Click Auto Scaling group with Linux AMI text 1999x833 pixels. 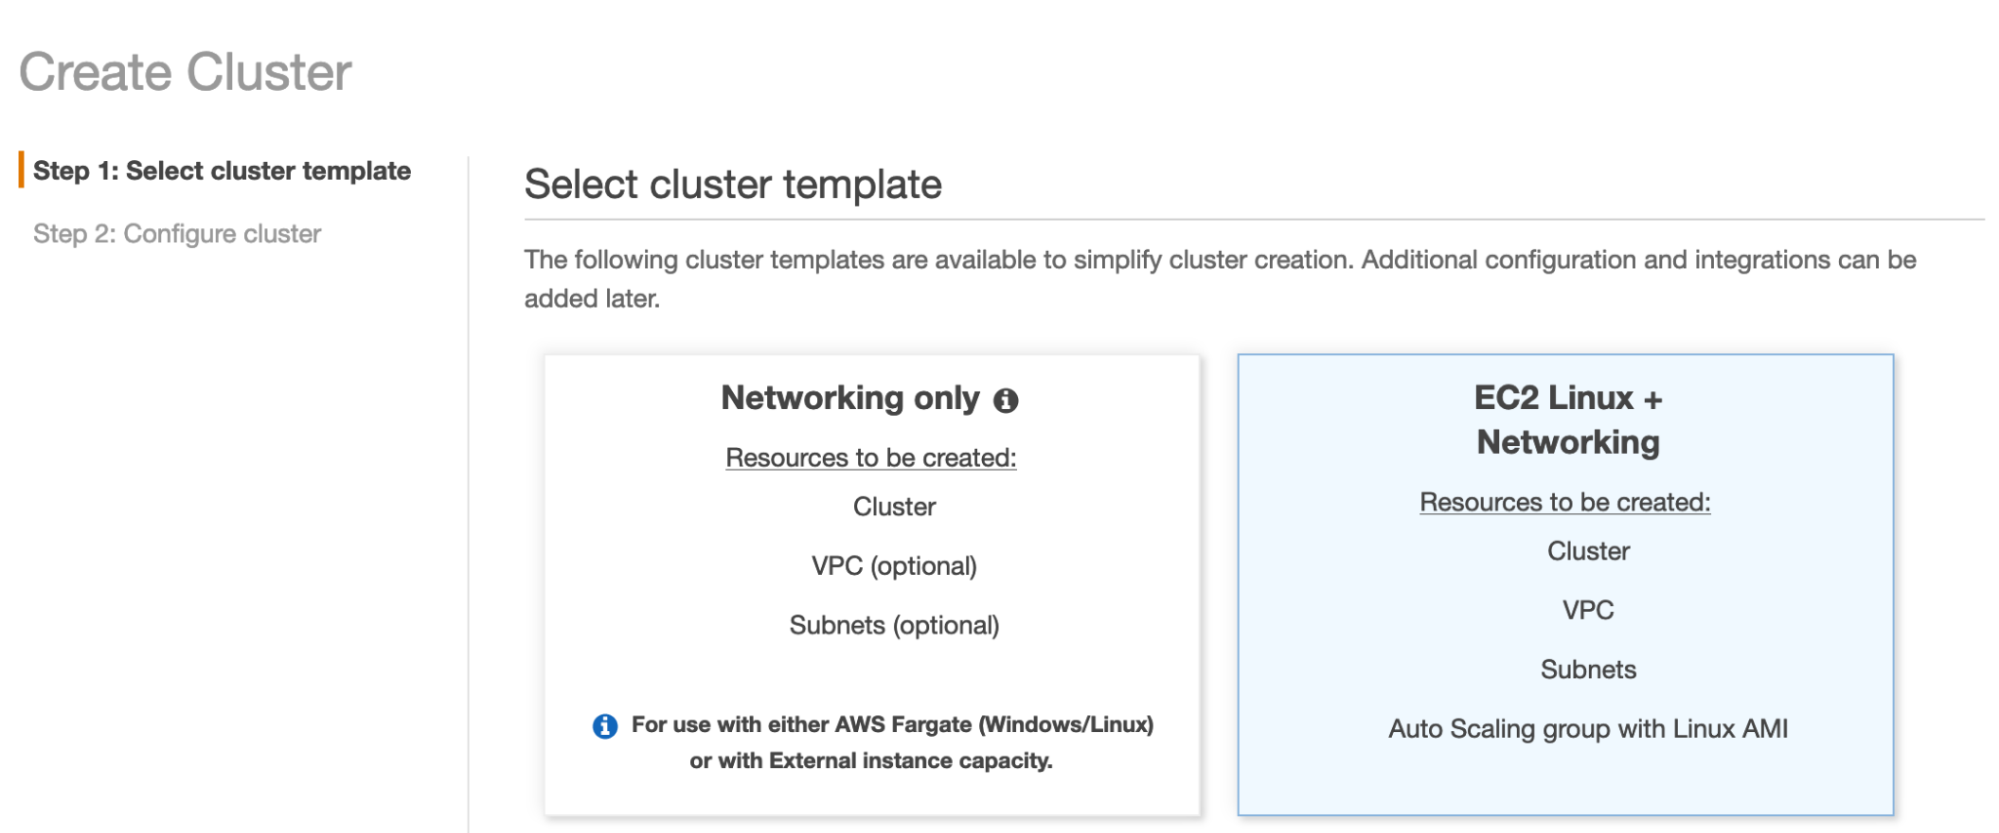(x=1587, y=729)
